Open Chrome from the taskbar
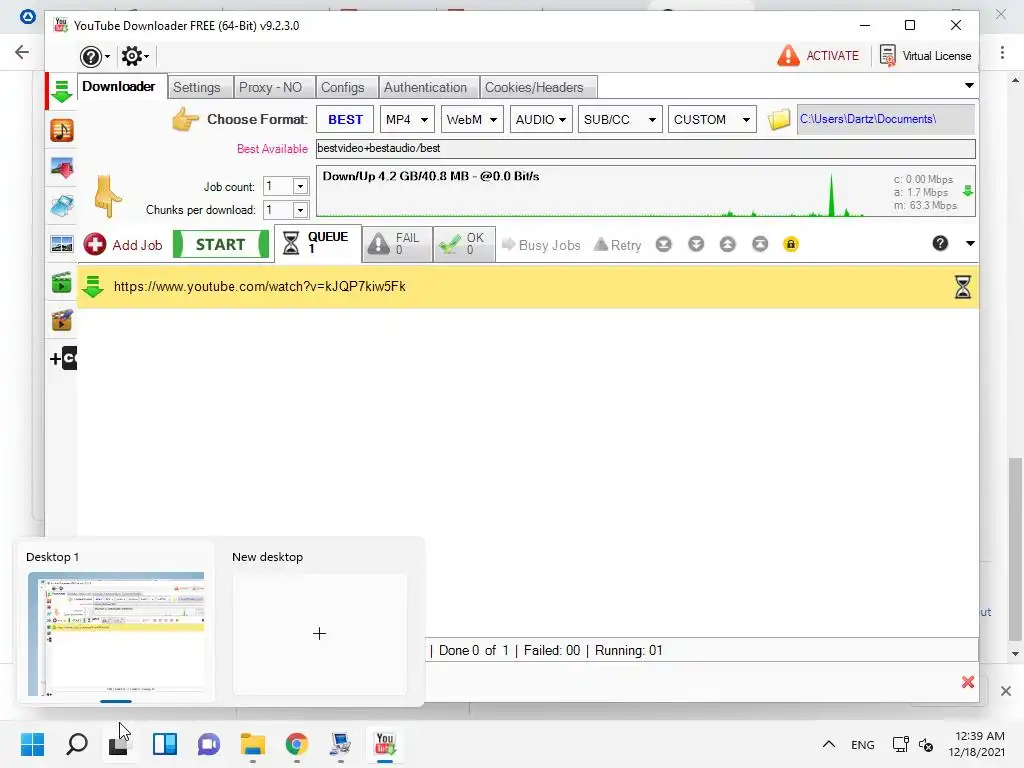This screenshot has width=1024, height=768. tap(296, 744)
